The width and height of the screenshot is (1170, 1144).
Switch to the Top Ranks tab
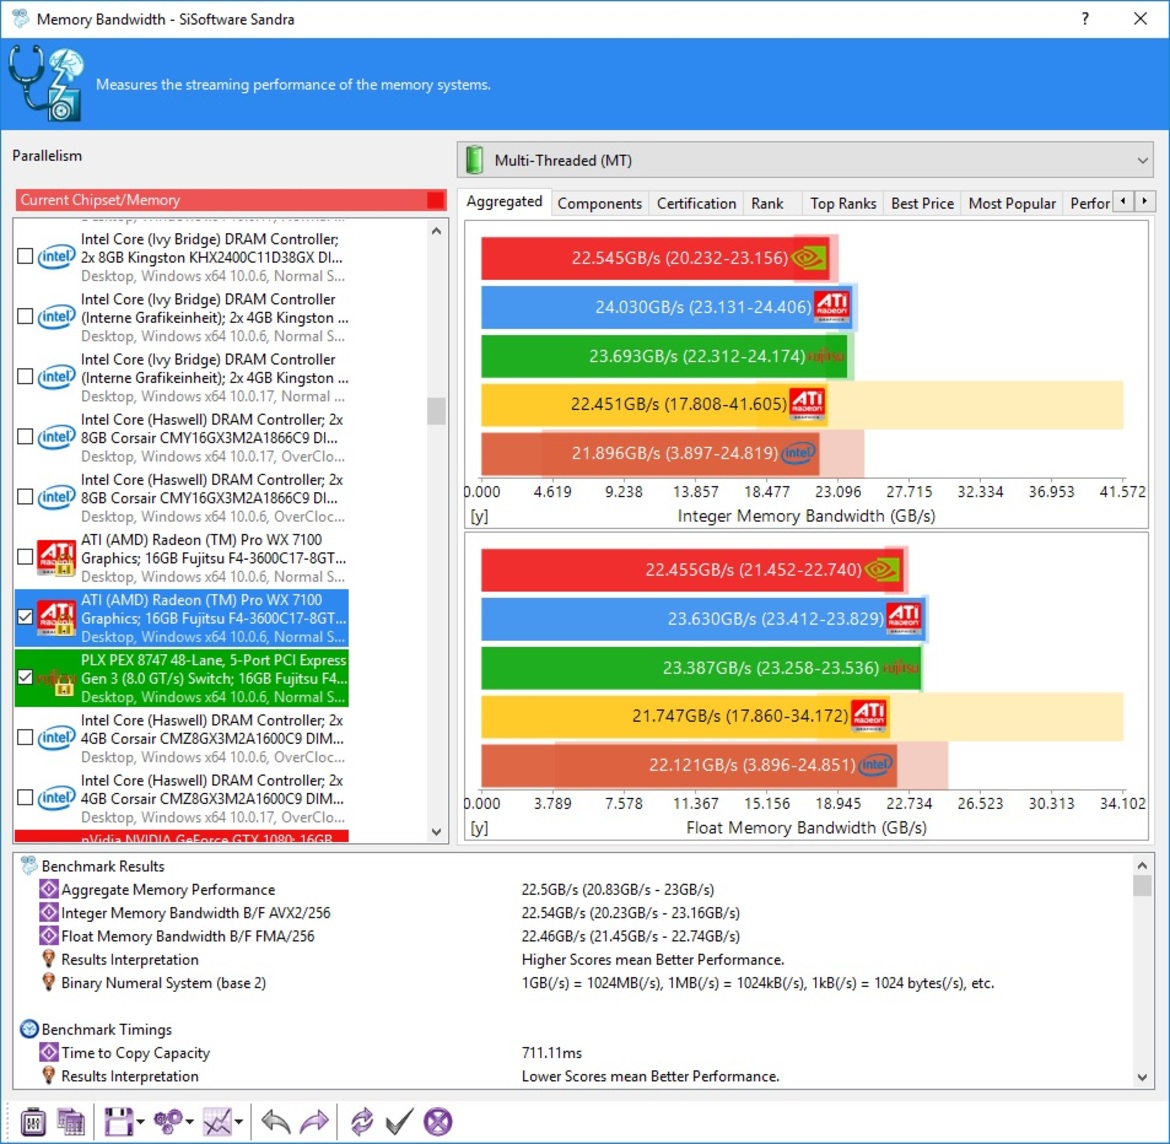[x=843, y=203]
